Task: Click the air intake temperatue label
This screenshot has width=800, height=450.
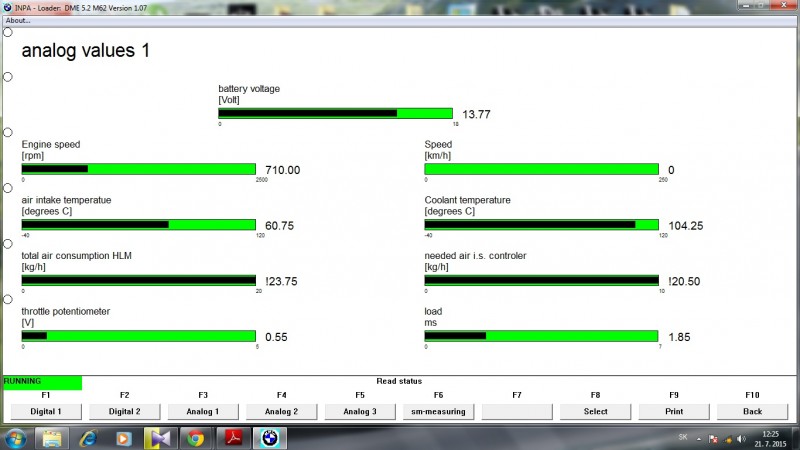Action: pyautogui.click(x=66, y=200)
